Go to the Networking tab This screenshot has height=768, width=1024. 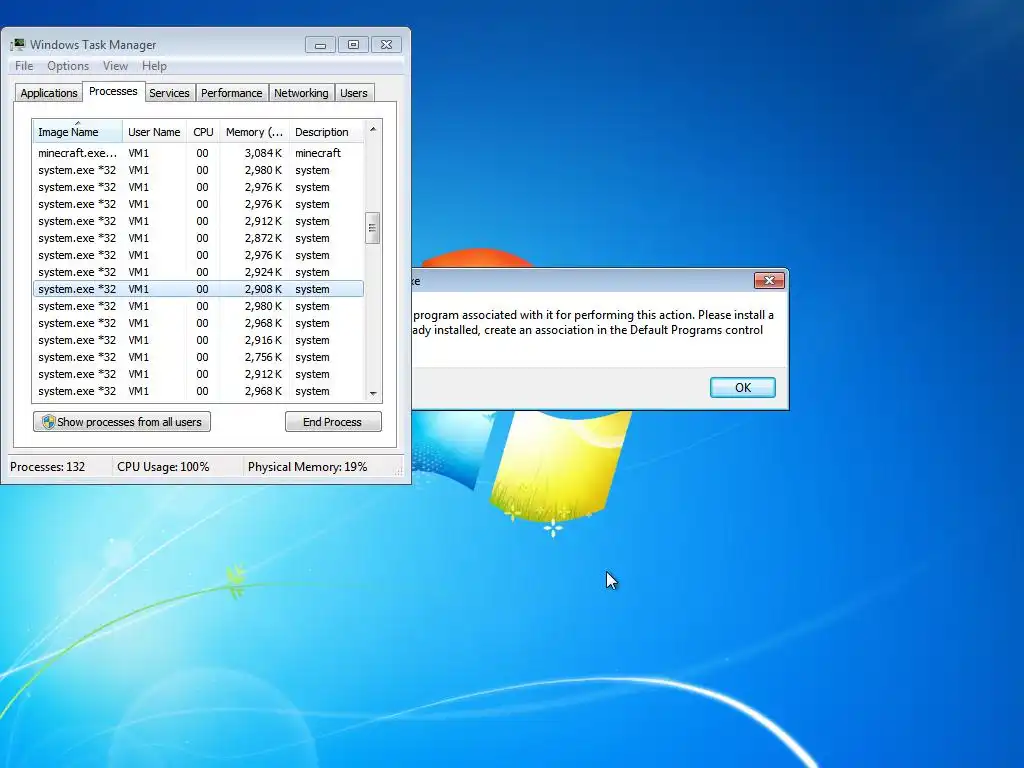pyautogui.click(x=301, y=93)
